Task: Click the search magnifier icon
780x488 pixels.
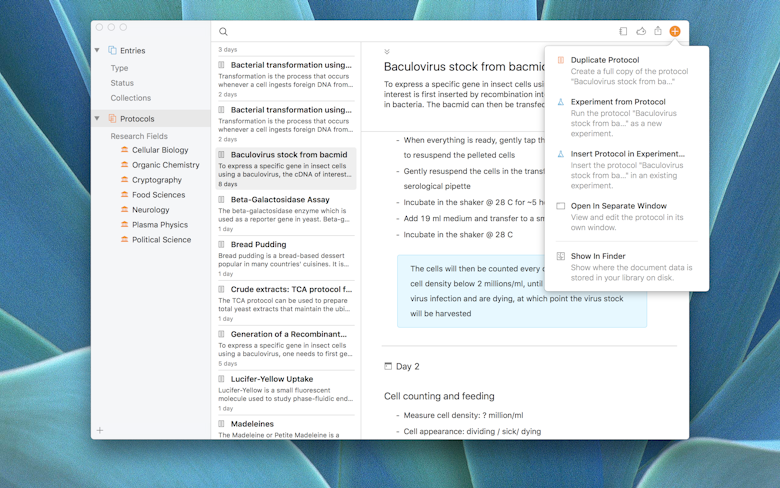Action: click(223, 31)
